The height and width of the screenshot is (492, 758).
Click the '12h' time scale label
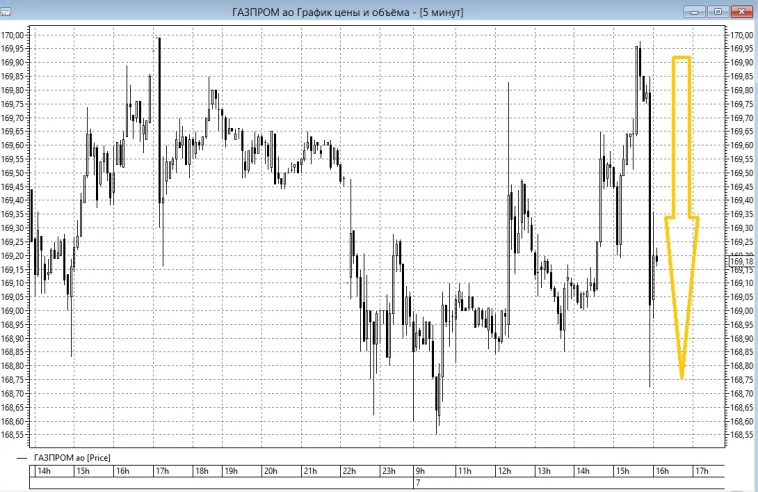coord(504,471)
